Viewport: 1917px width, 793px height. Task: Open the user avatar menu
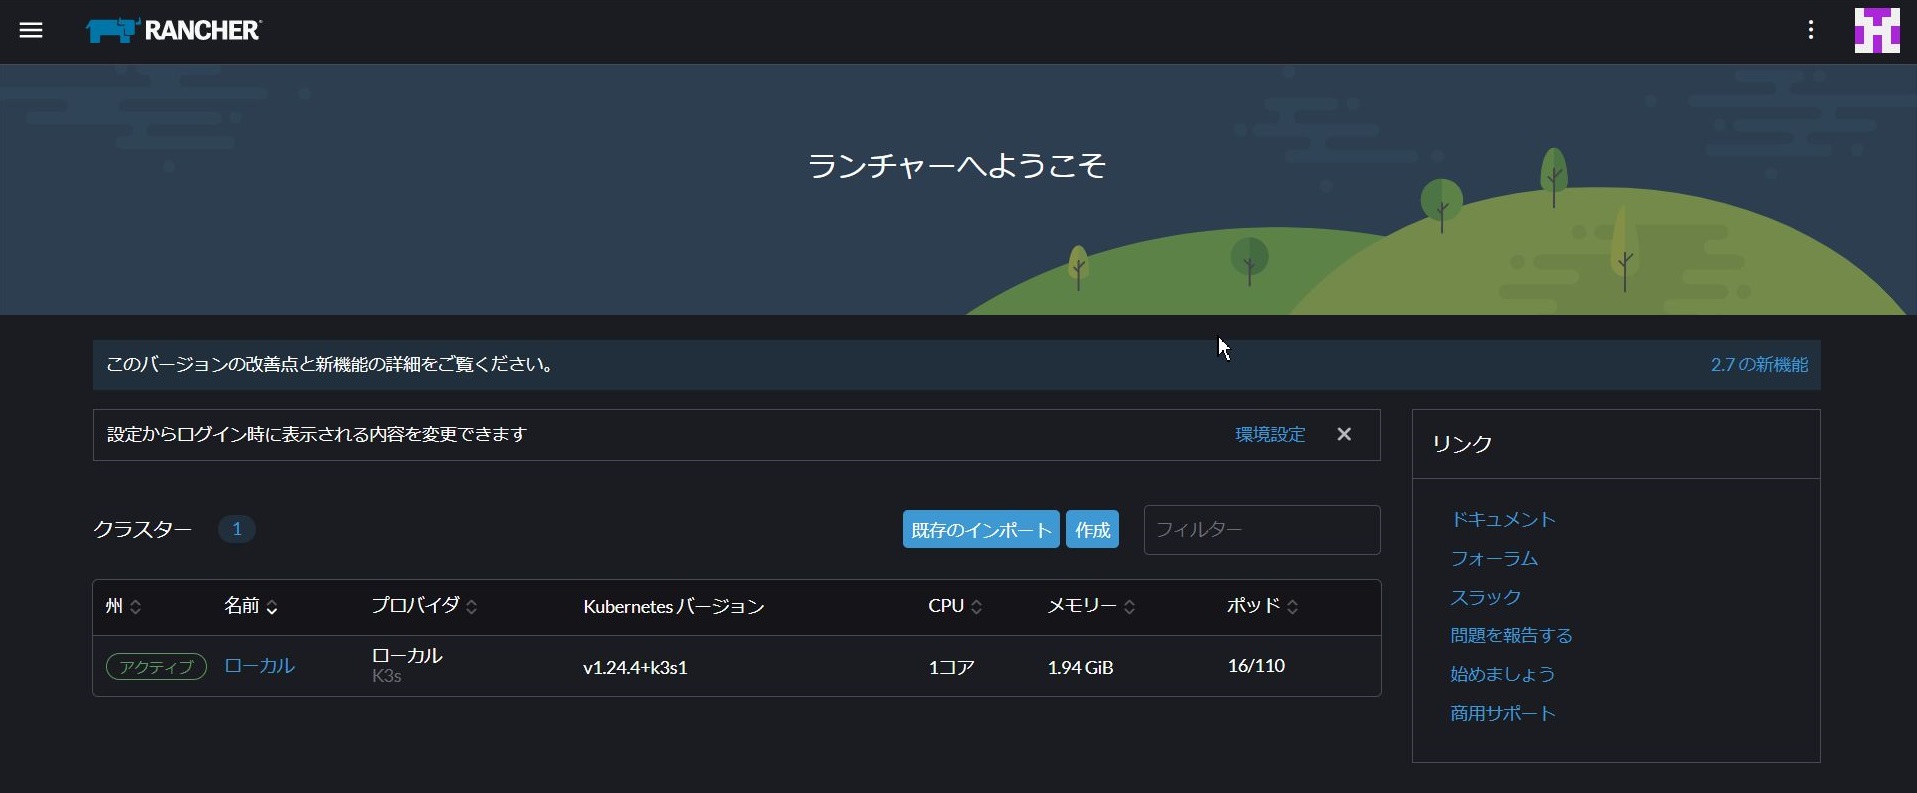tap(1876, 30)
